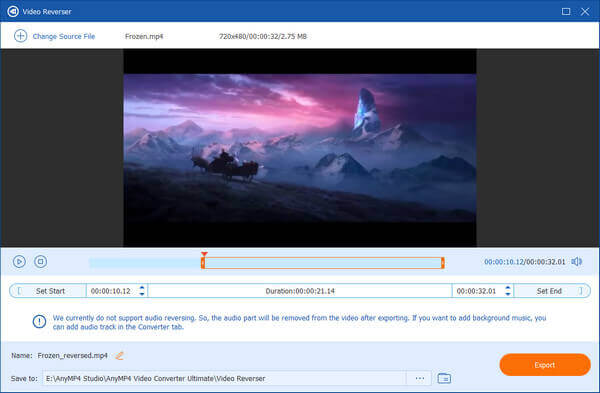600x393 pixels.
Task: Click the Set End button
Action: click(x=551, y=291)
